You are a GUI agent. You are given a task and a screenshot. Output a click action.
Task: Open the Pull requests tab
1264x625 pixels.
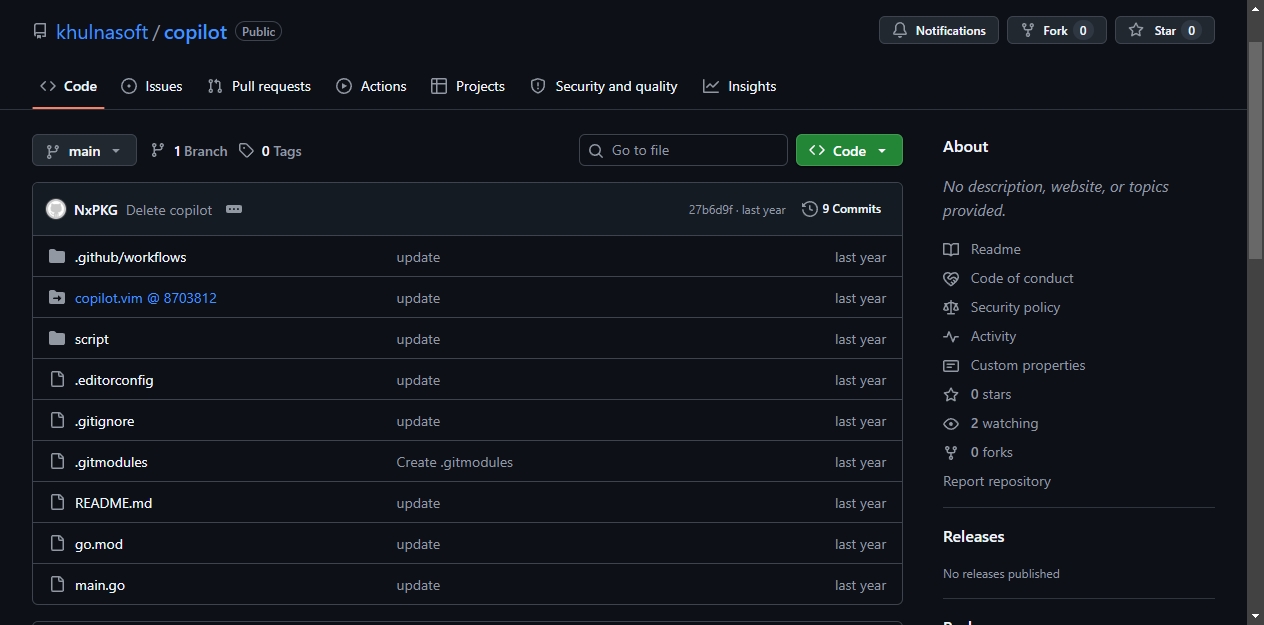(259, 87)
